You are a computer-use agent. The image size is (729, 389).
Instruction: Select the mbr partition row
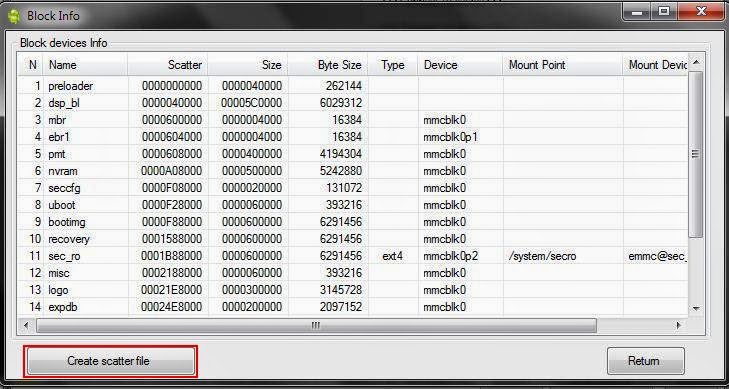353,120
